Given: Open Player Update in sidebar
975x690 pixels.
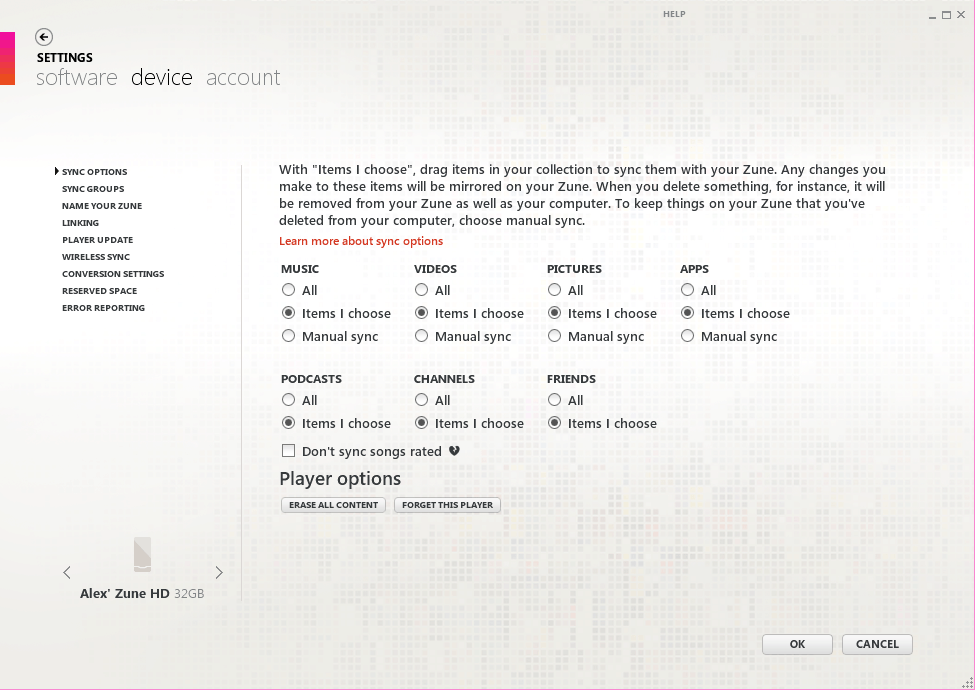Looking at the screenshot, I should coord(98,239).
